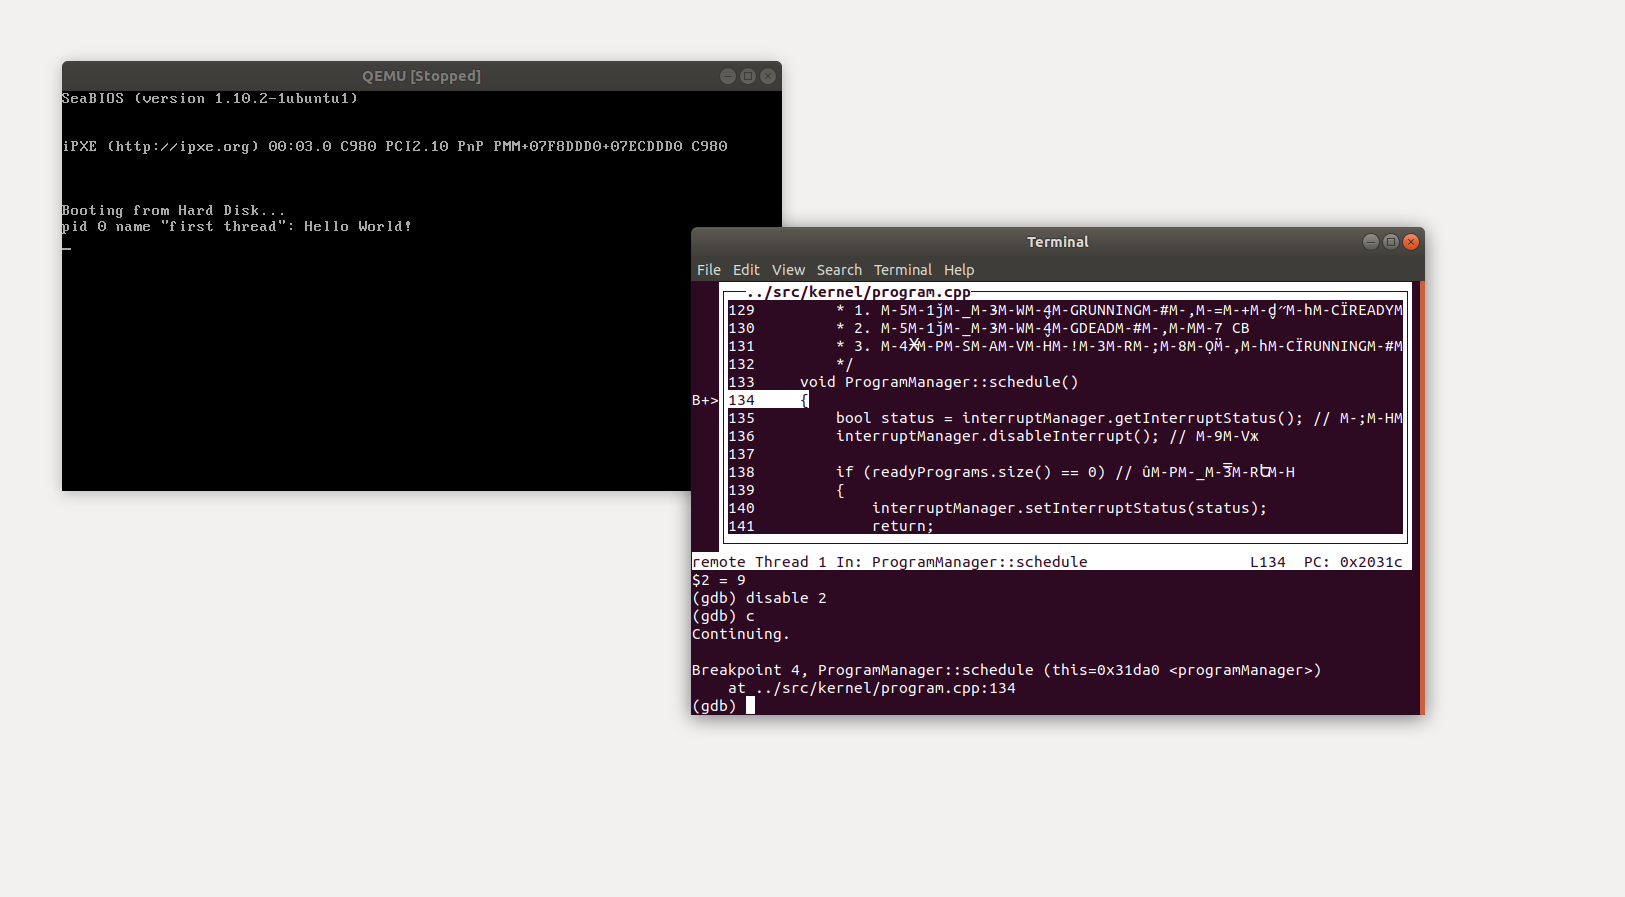Expand the View menu

tap(788, 270)
